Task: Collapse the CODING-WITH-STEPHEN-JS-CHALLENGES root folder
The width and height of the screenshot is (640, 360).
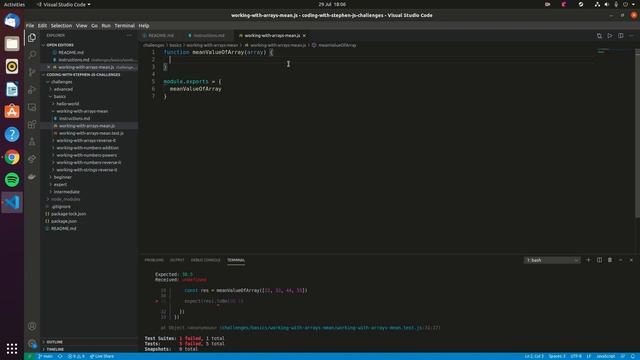Action: [x=83, y=75]
